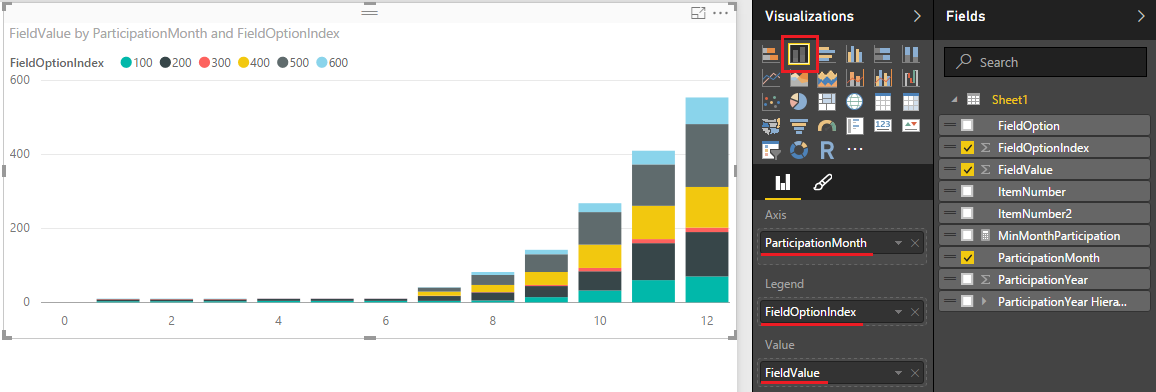Select the gauge visual

tap(826, 126)
